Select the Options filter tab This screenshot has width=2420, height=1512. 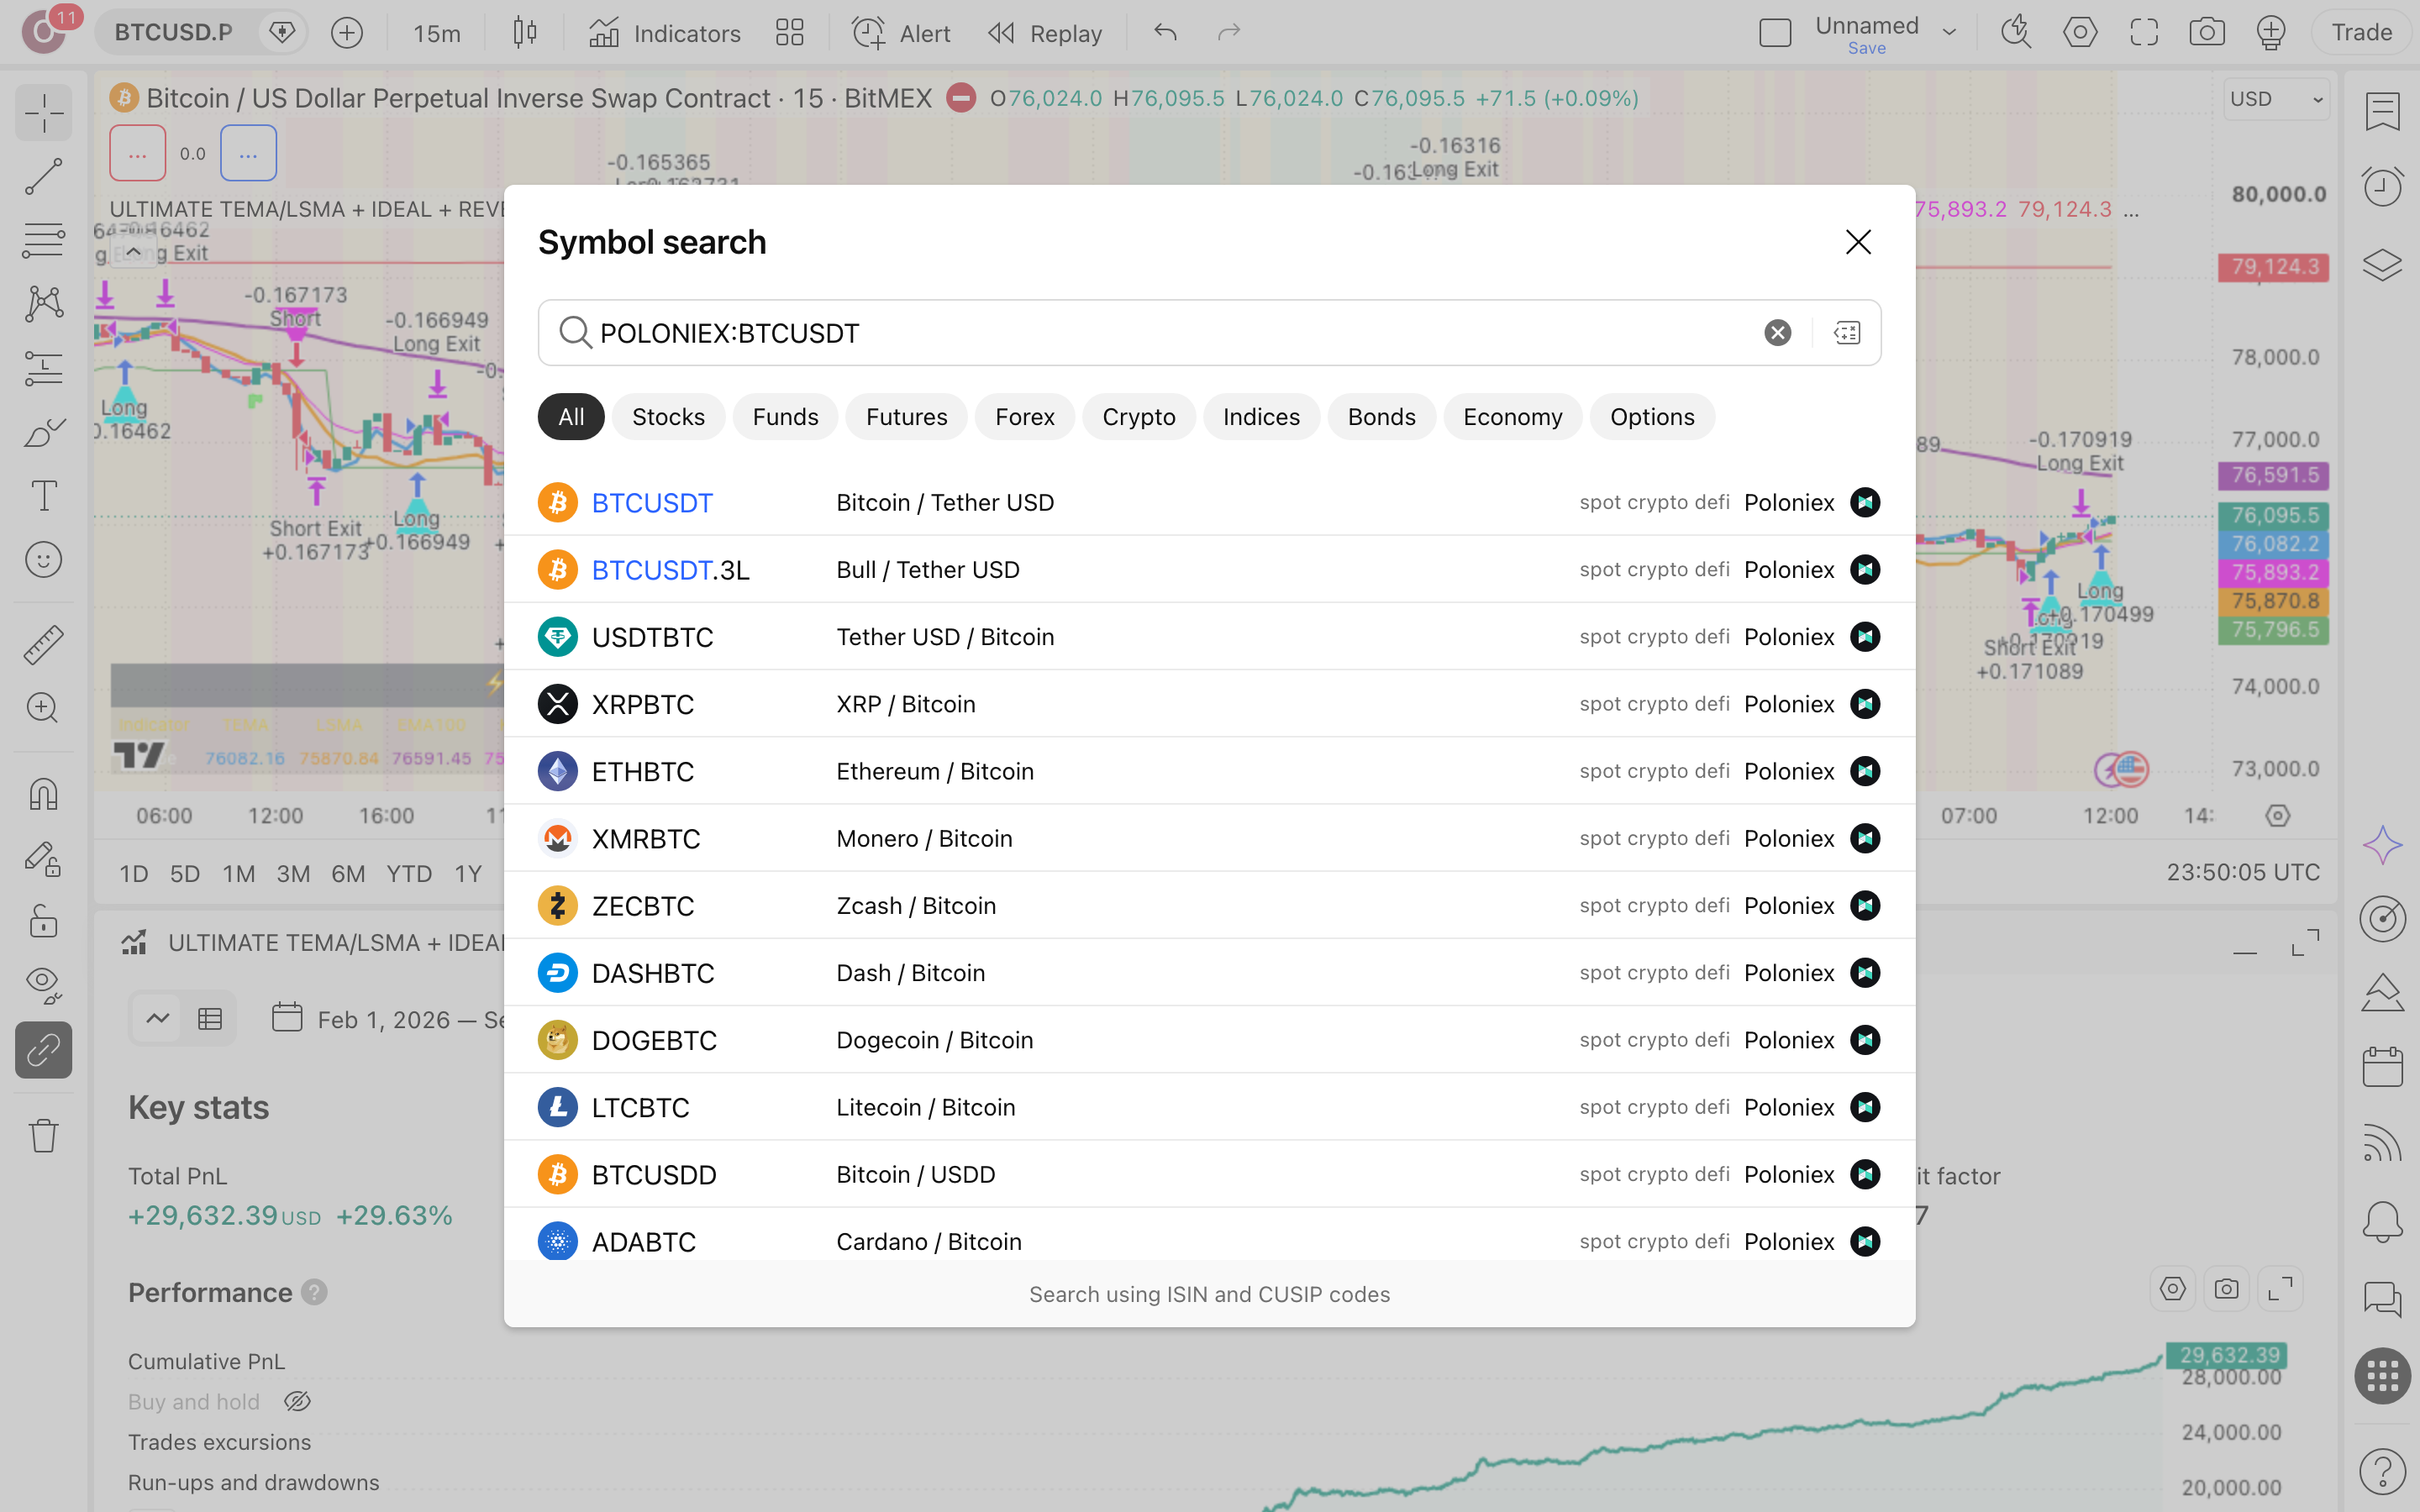click(1652, 417)
